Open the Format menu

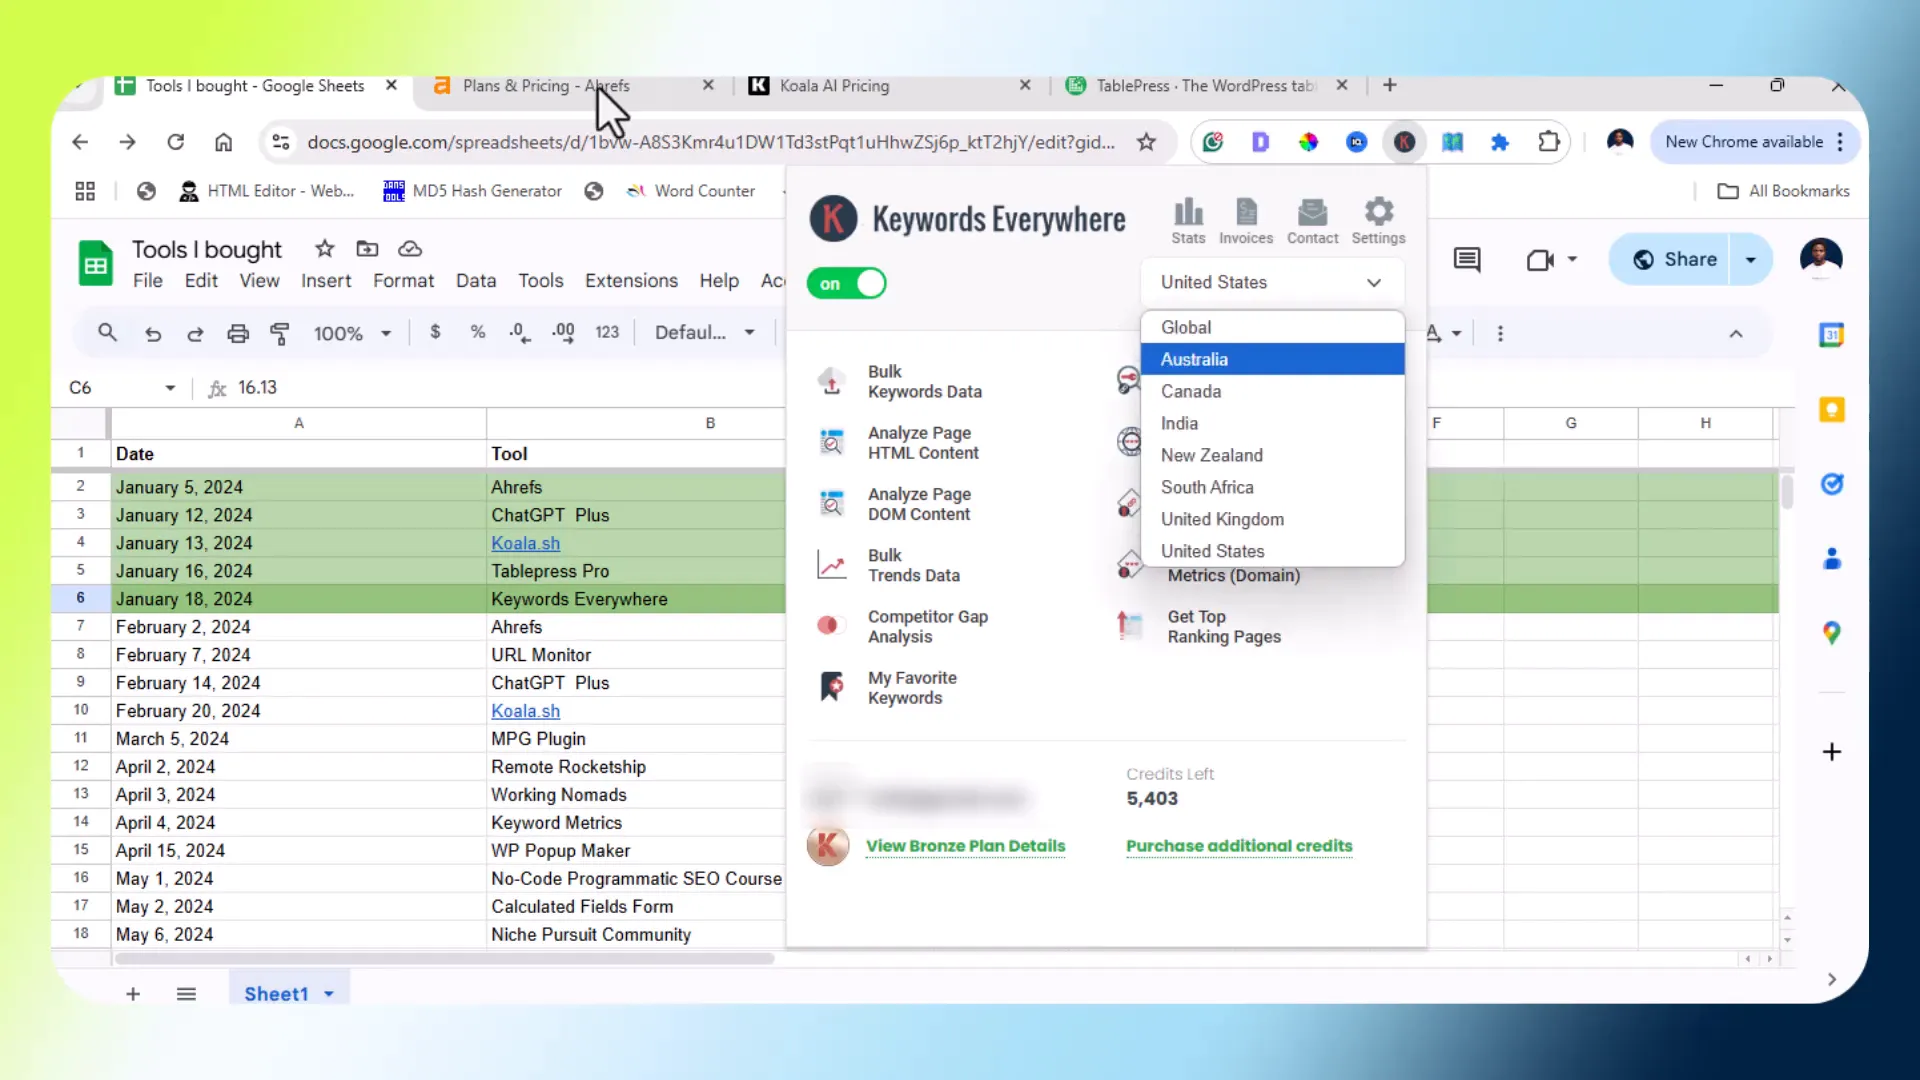[x=403, y=281]
